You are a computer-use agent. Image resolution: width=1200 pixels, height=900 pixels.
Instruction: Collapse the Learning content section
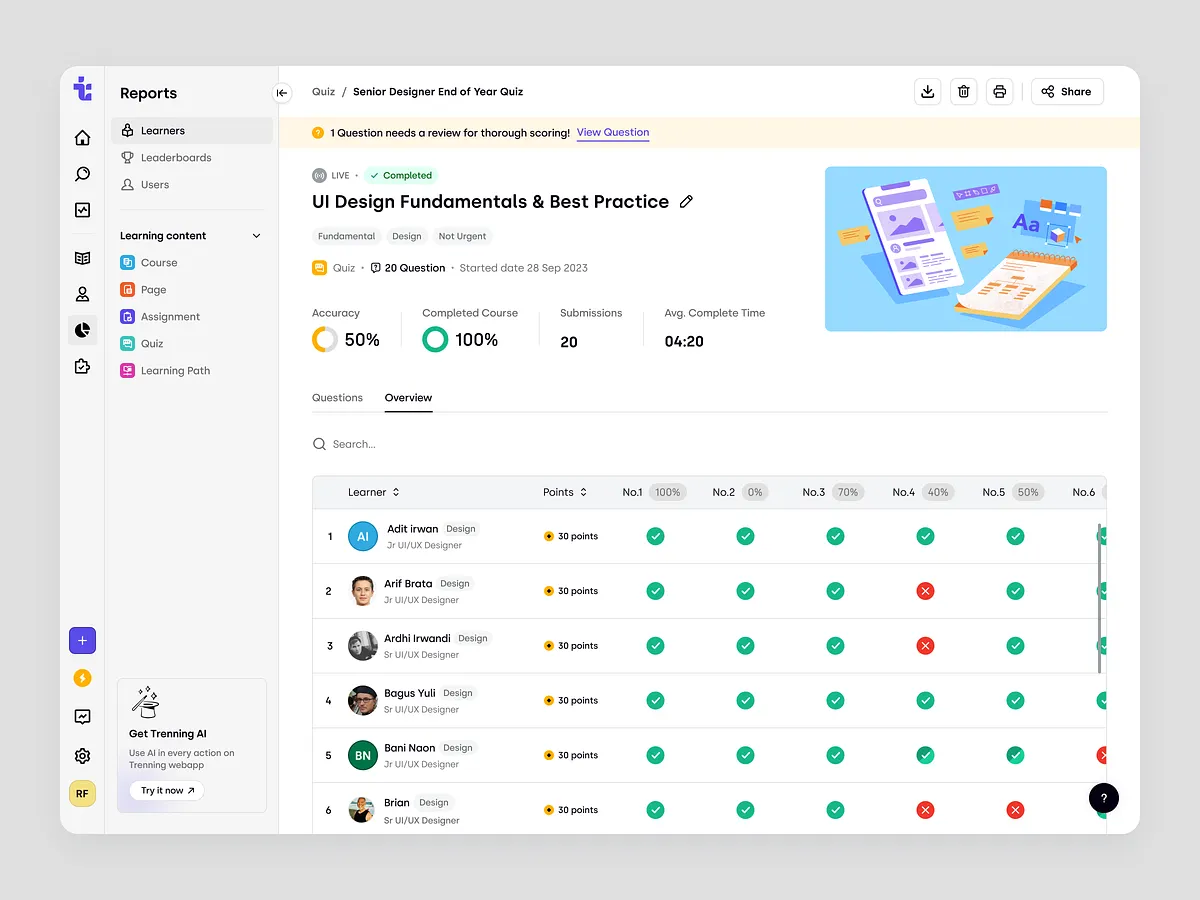point(256,235)
